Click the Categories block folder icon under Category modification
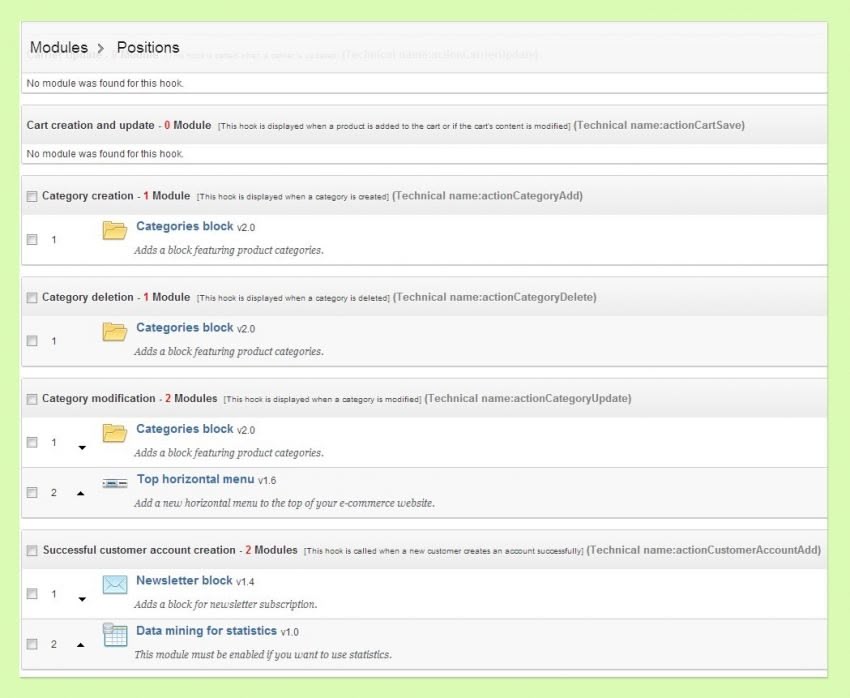 click(x=114, y=432)
